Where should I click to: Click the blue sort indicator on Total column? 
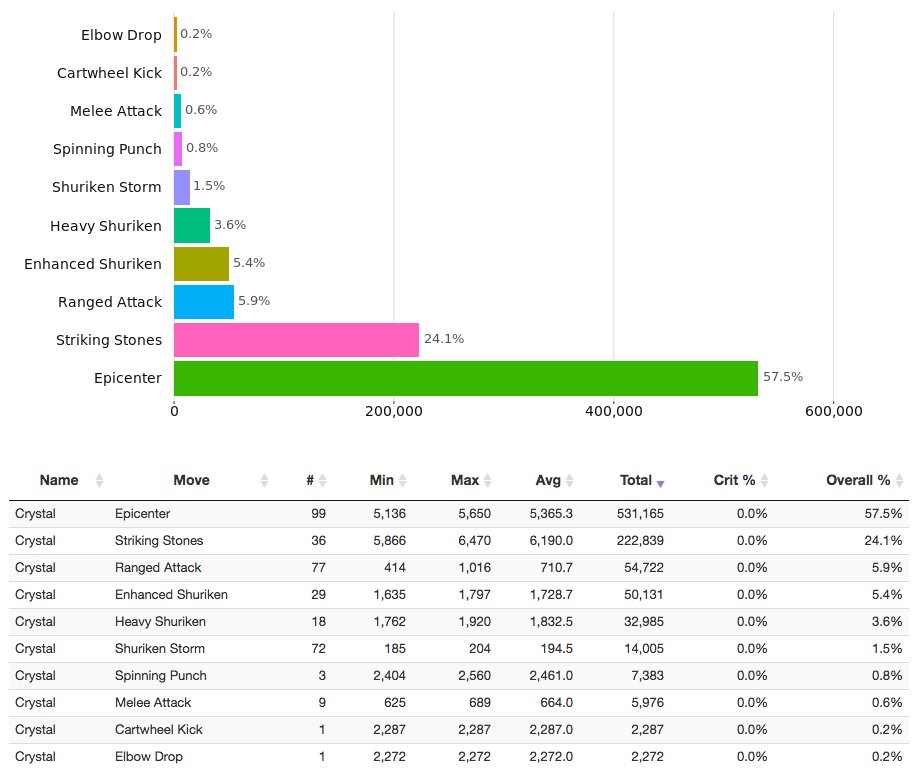click(x=659, y=482)
